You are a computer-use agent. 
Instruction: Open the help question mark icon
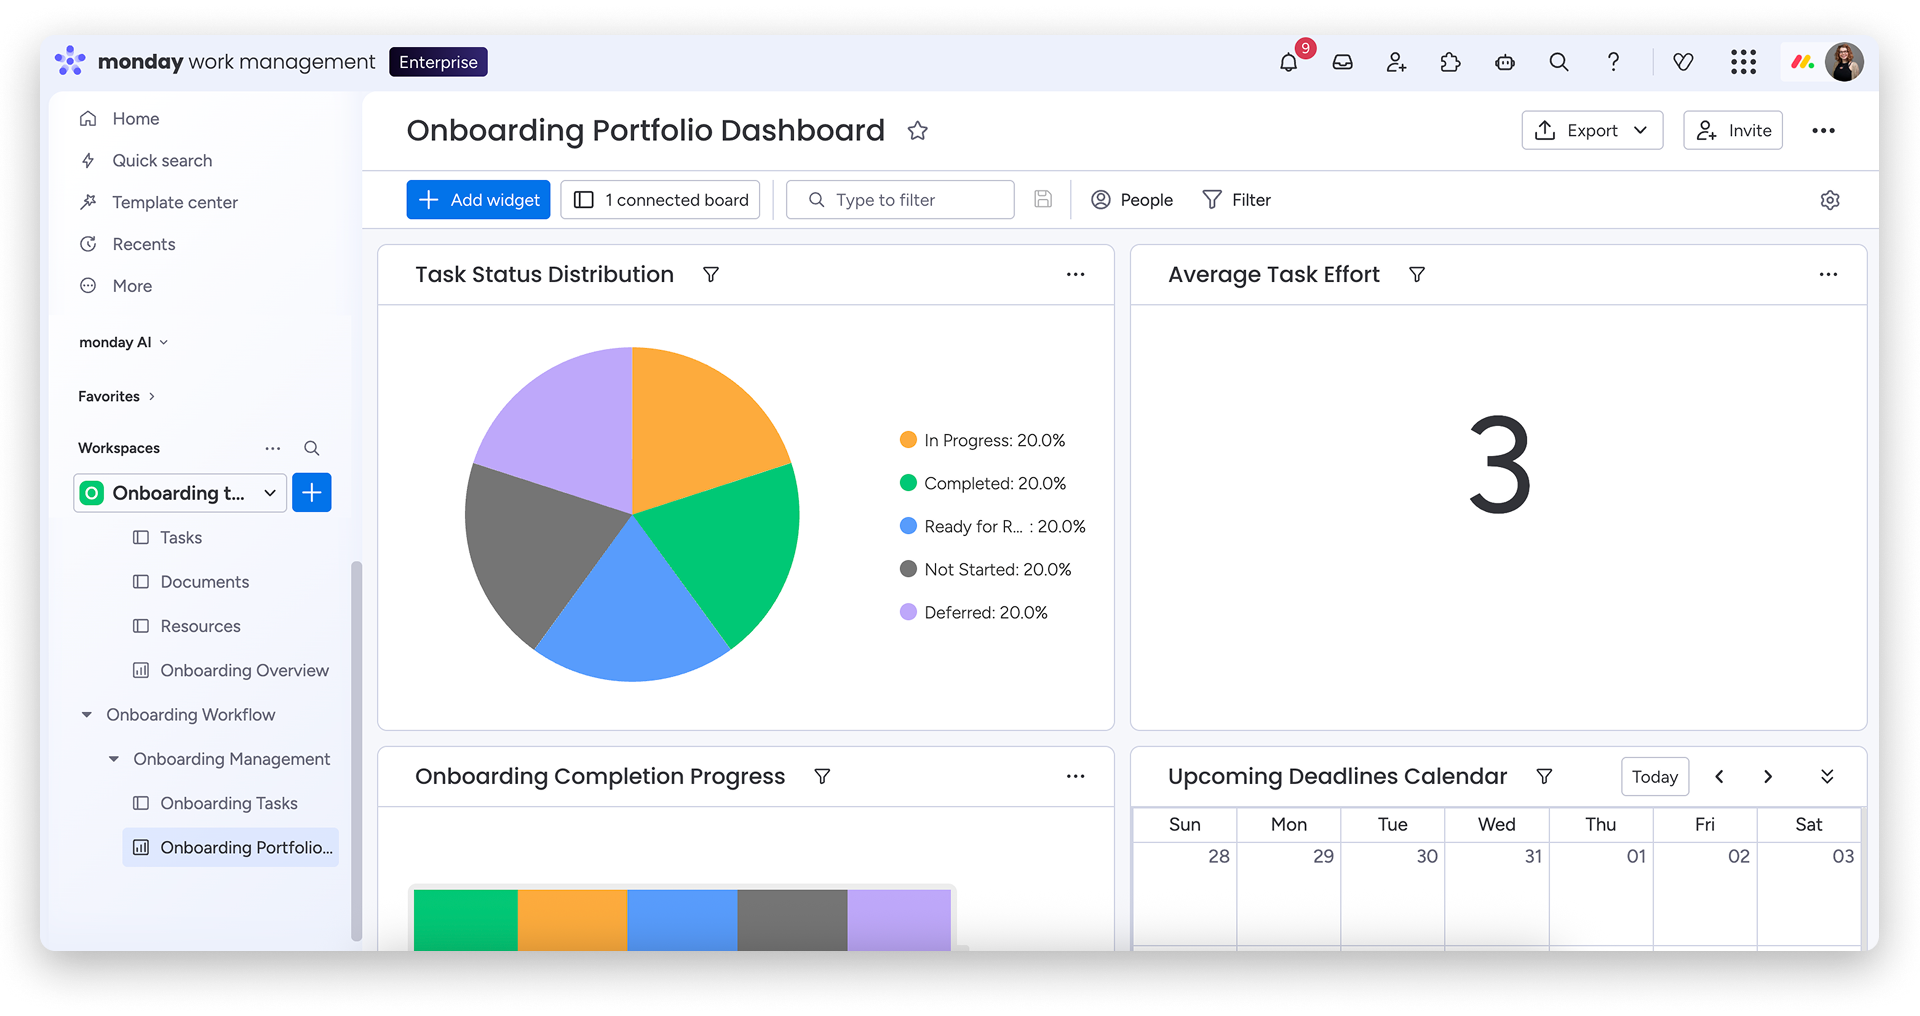[x=1612, y=62]
